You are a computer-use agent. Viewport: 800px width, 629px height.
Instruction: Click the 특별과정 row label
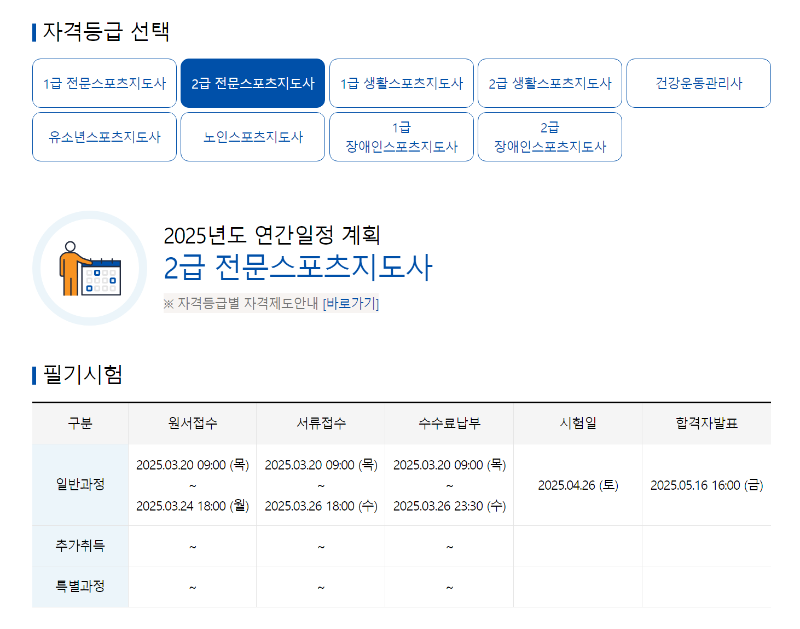point(80,587)
